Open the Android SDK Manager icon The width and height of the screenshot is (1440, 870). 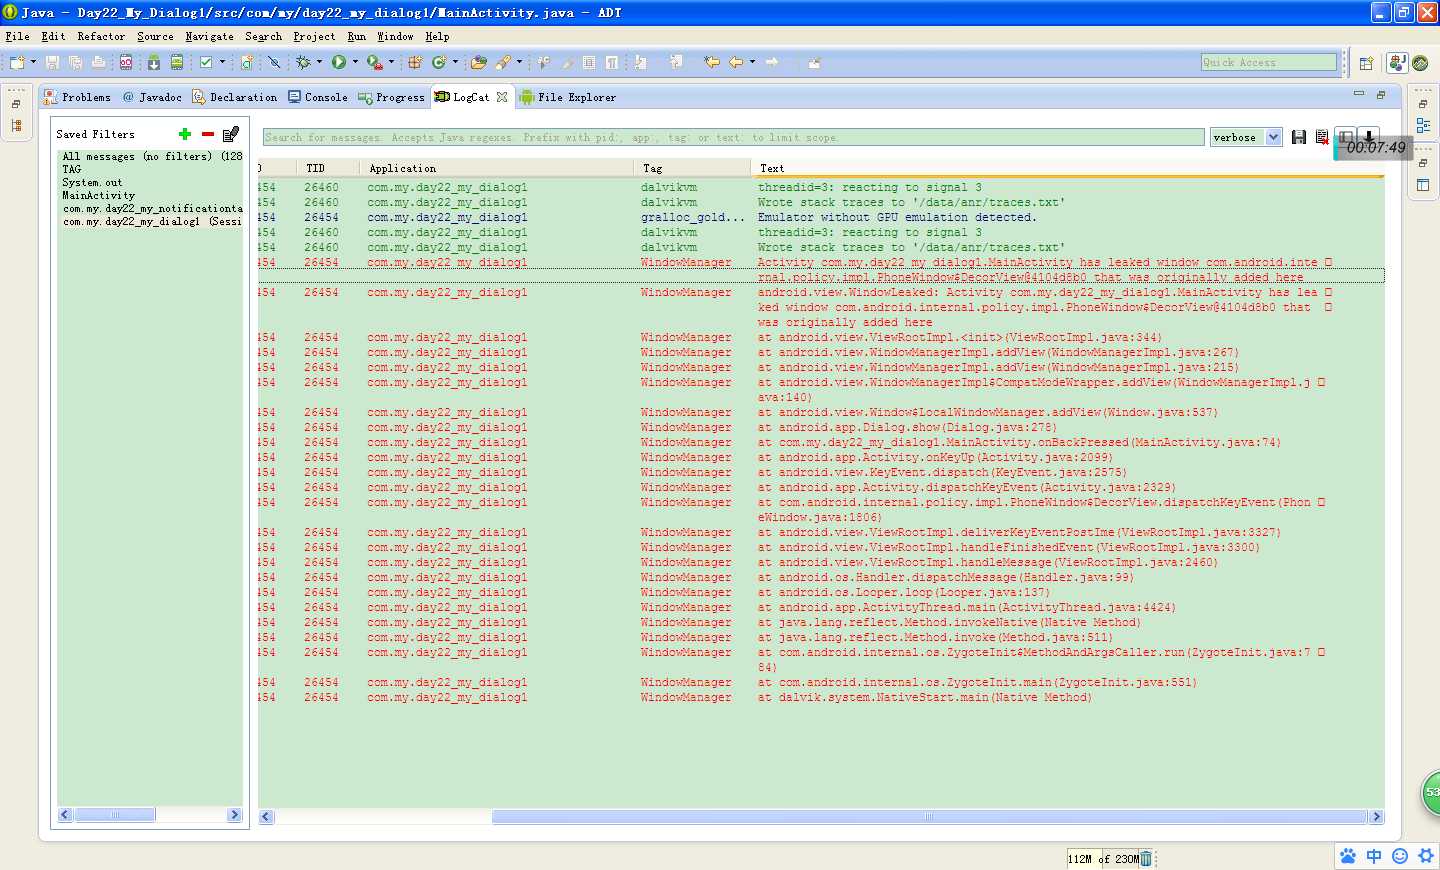(x=154, y=62)
